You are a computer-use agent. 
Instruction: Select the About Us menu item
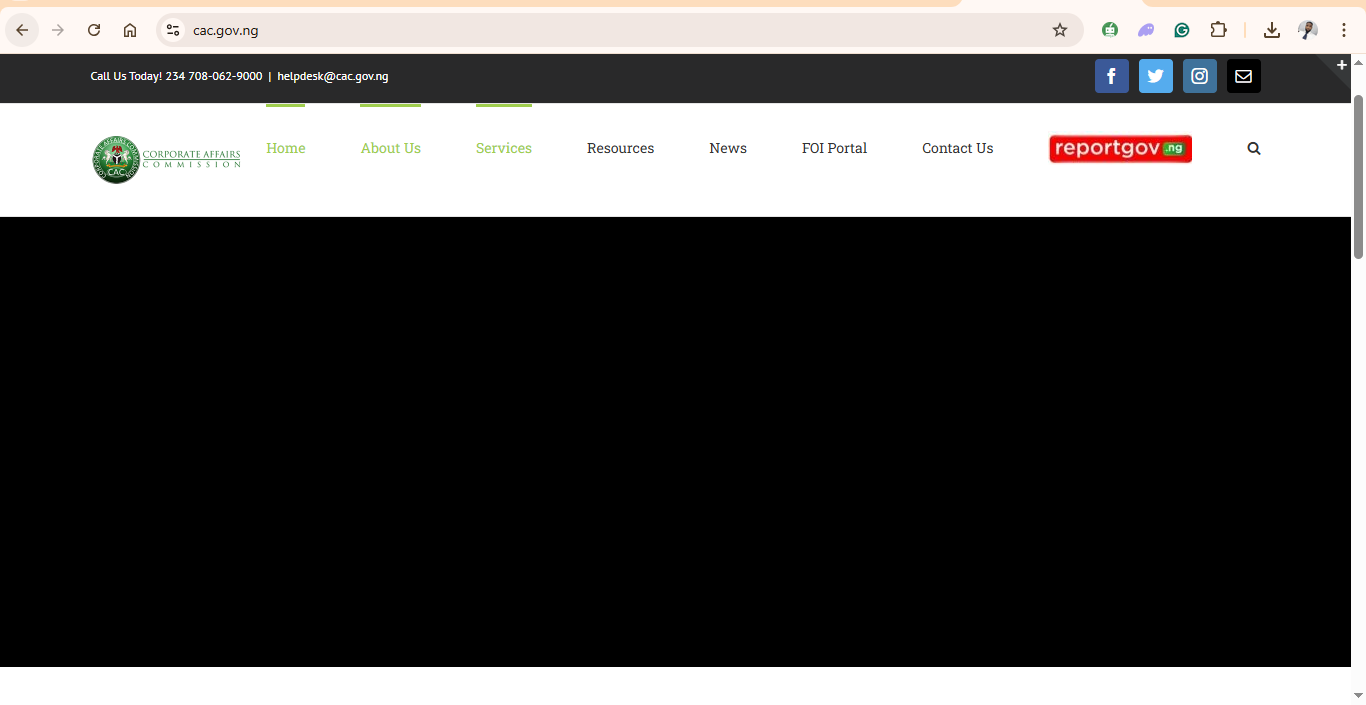point(390,148)
